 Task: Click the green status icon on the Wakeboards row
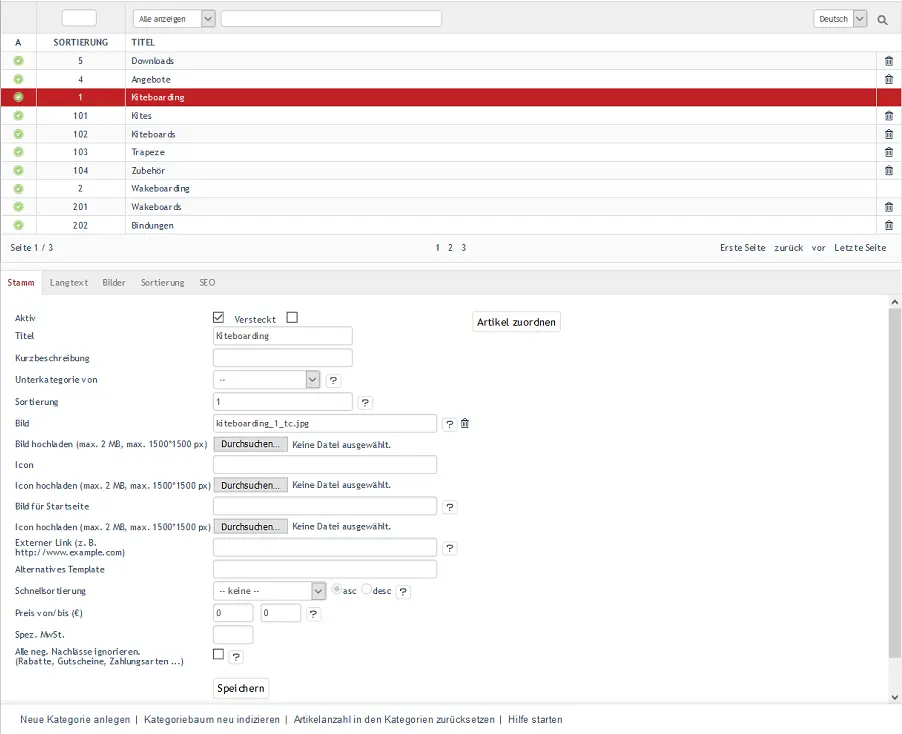point(17,207)
